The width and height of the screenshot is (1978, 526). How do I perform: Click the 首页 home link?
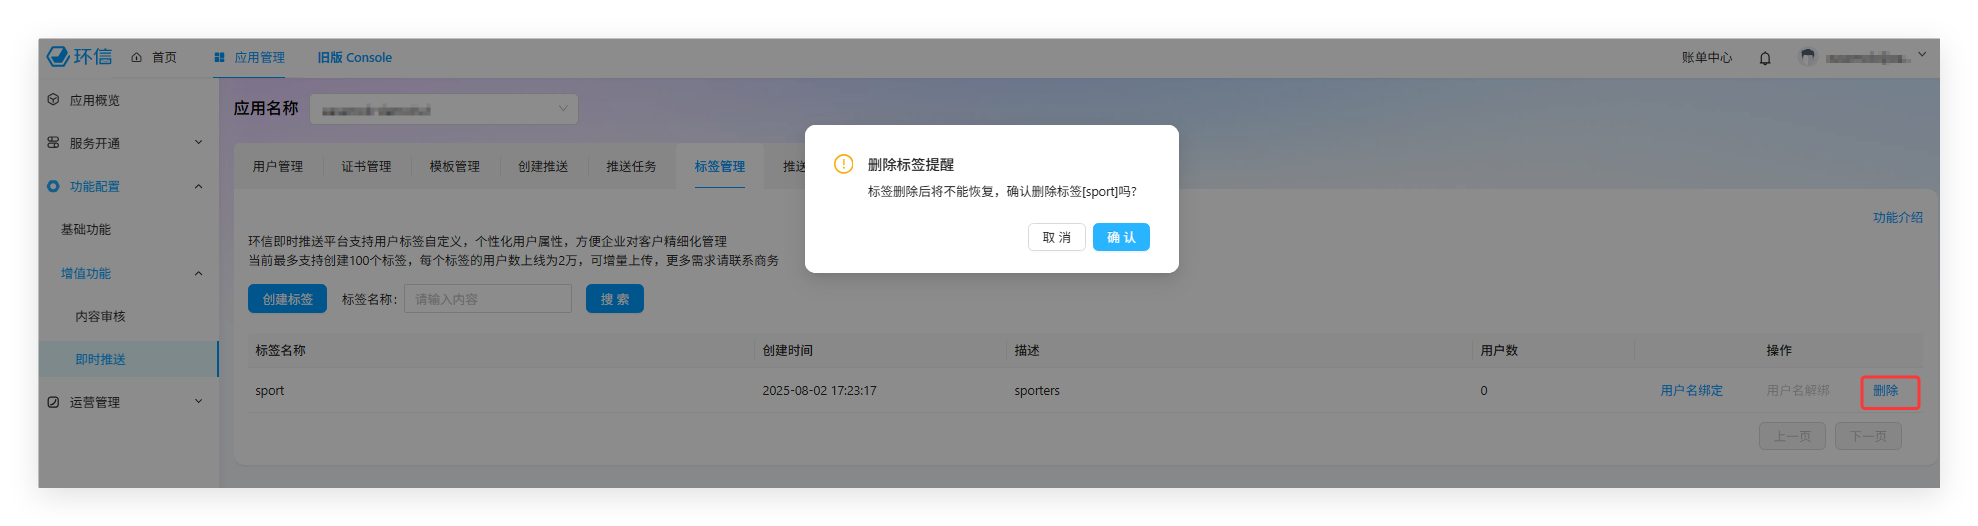click(x=154, y=58)
